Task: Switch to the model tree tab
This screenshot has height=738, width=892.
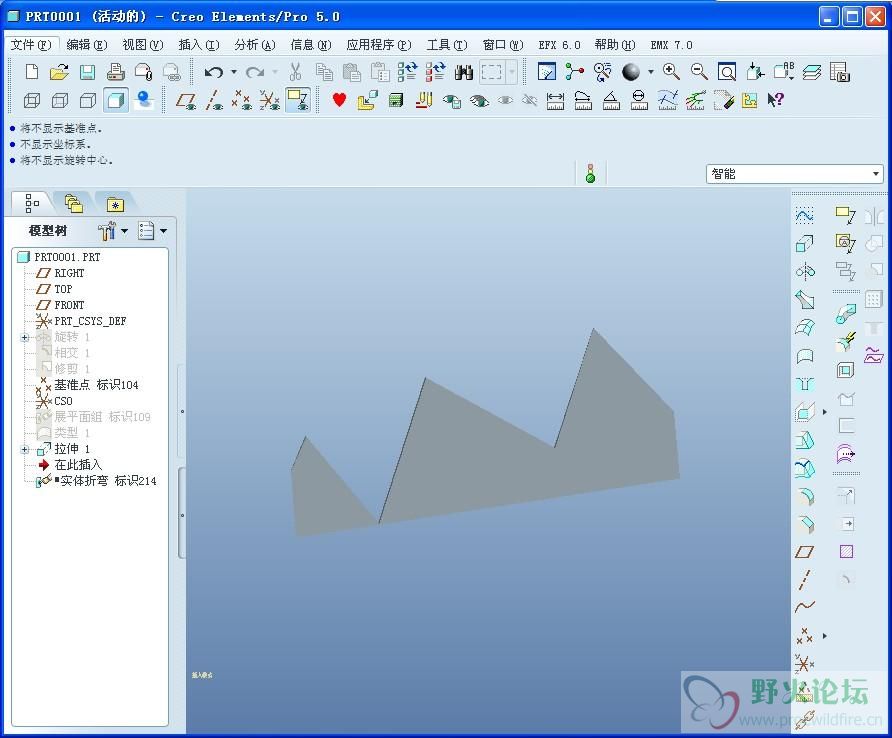Action: pos(32,203)
